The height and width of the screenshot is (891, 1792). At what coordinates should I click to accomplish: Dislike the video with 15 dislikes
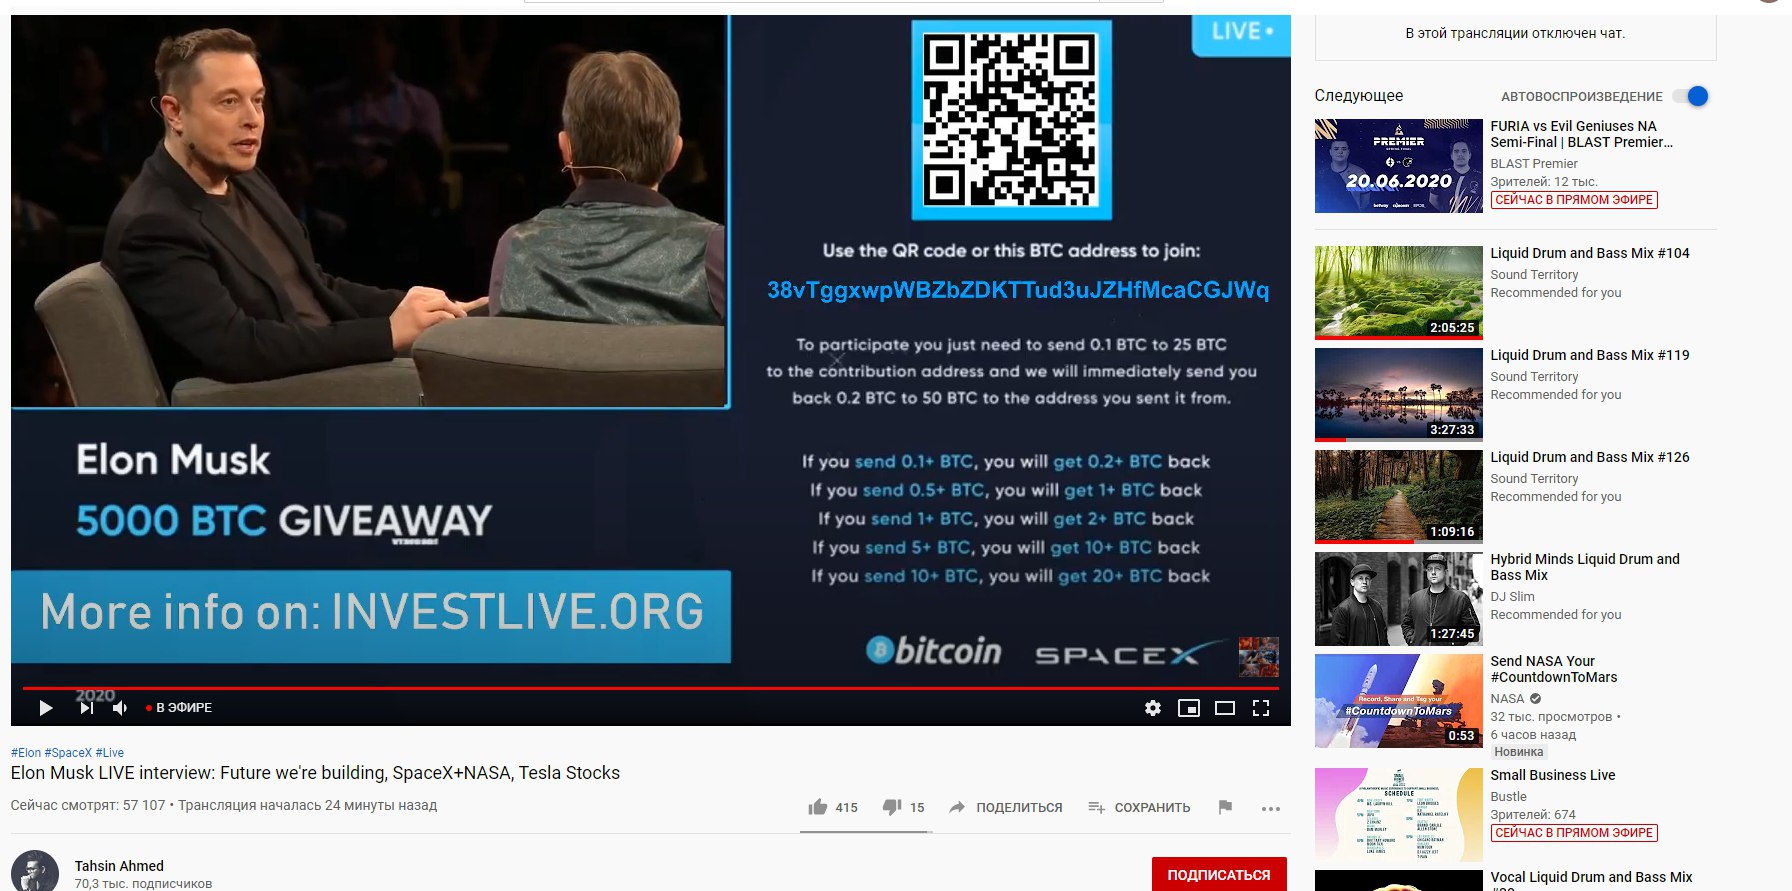coord(903,807)
